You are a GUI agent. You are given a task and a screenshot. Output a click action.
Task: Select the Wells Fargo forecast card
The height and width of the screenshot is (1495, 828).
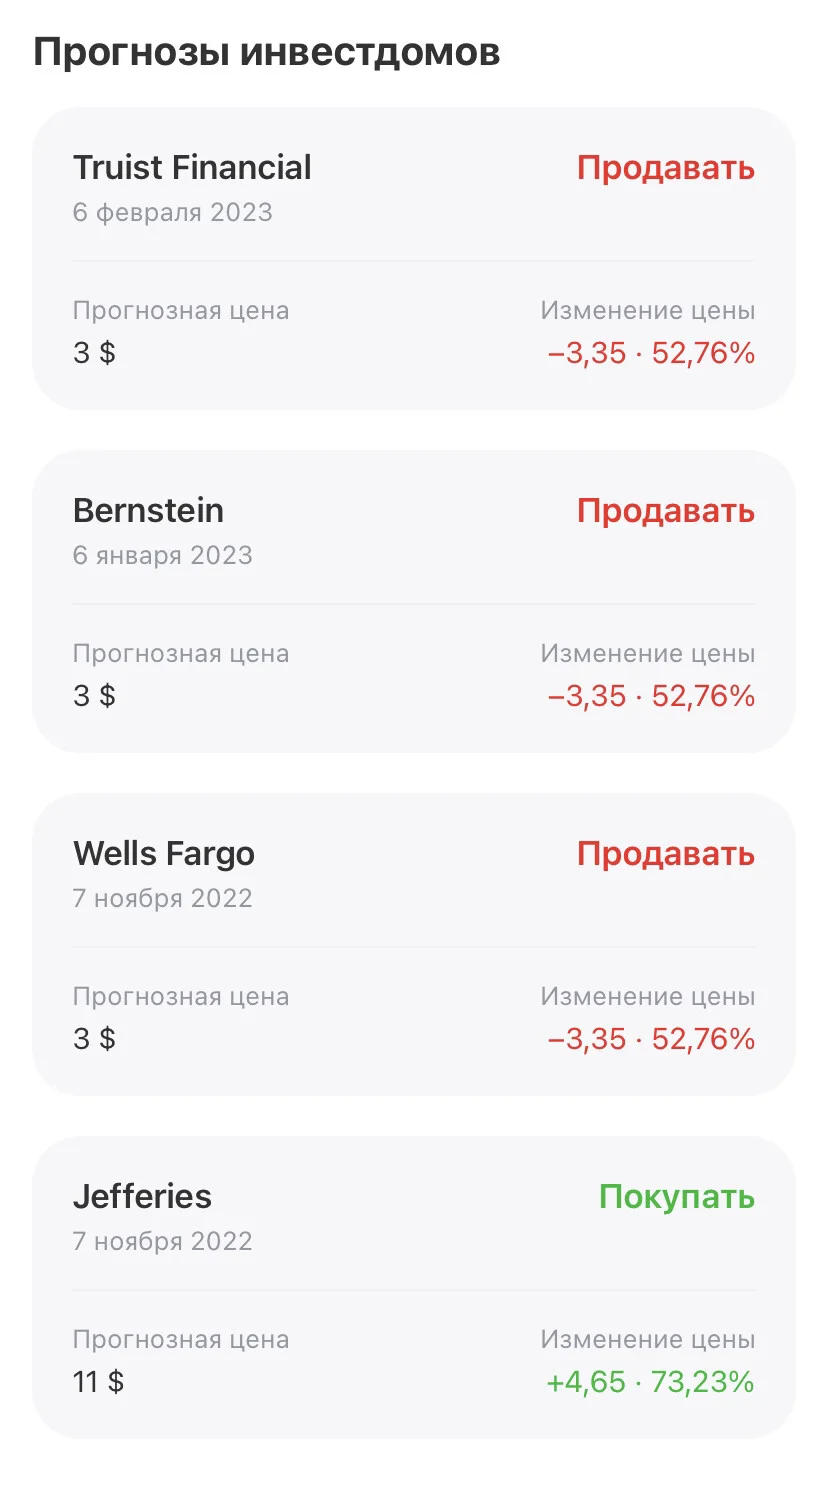414,944
